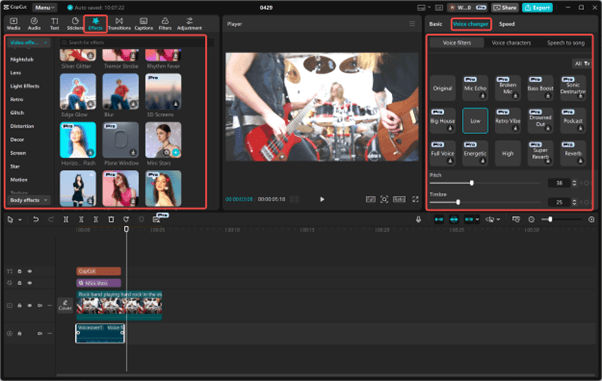Screen dimensions: 602x381
Task: Open the Text tool panel
Action: [55, 24]
